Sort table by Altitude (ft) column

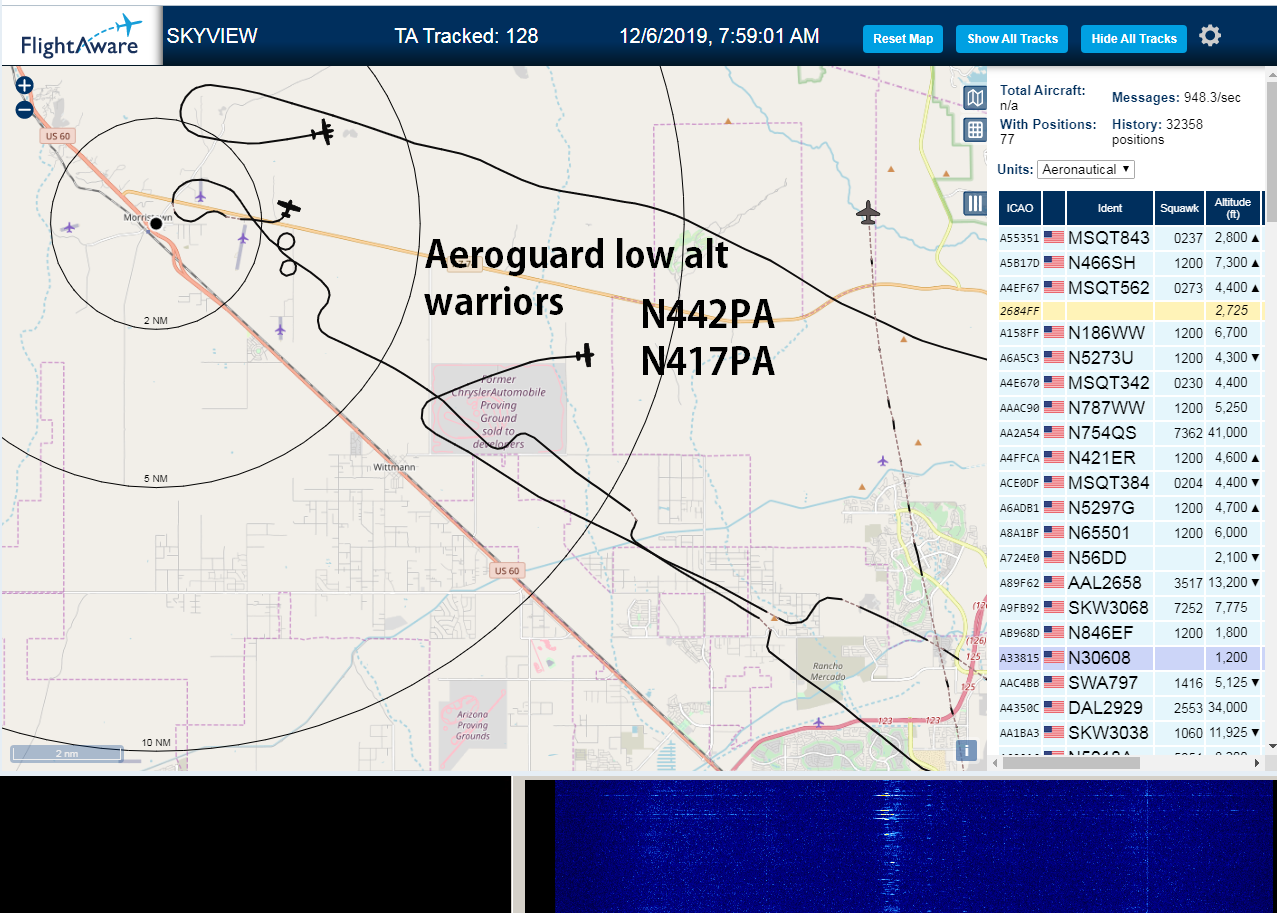pos(1233,208)
